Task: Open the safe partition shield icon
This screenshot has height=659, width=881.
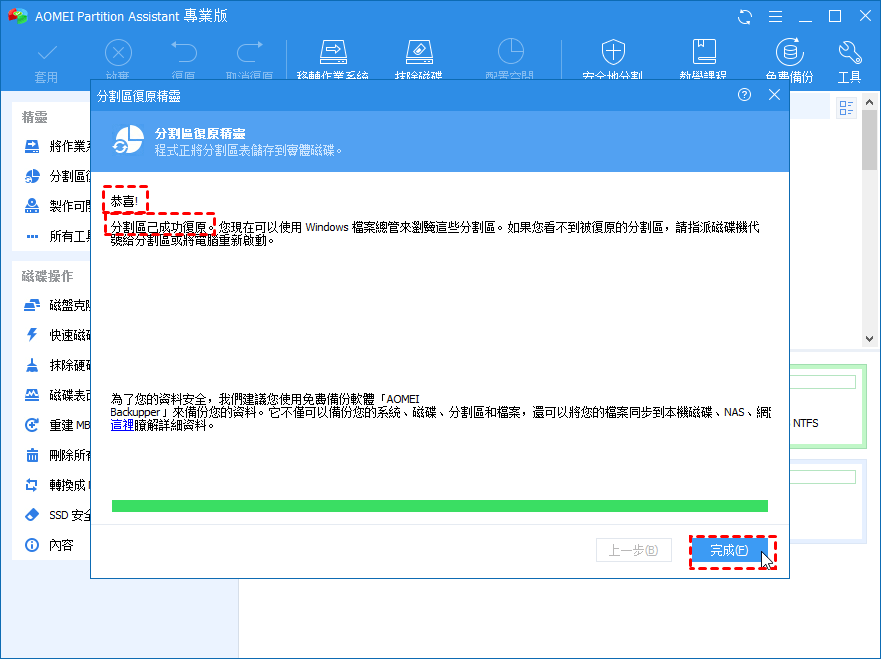Action: (x=613, y=52)
